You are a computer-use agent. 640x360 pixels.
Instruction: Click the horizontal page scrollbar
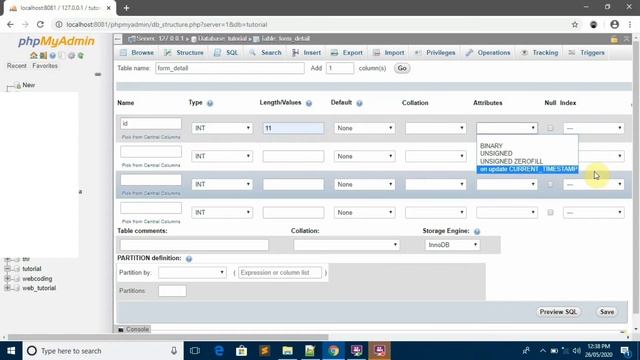point(168,337)
